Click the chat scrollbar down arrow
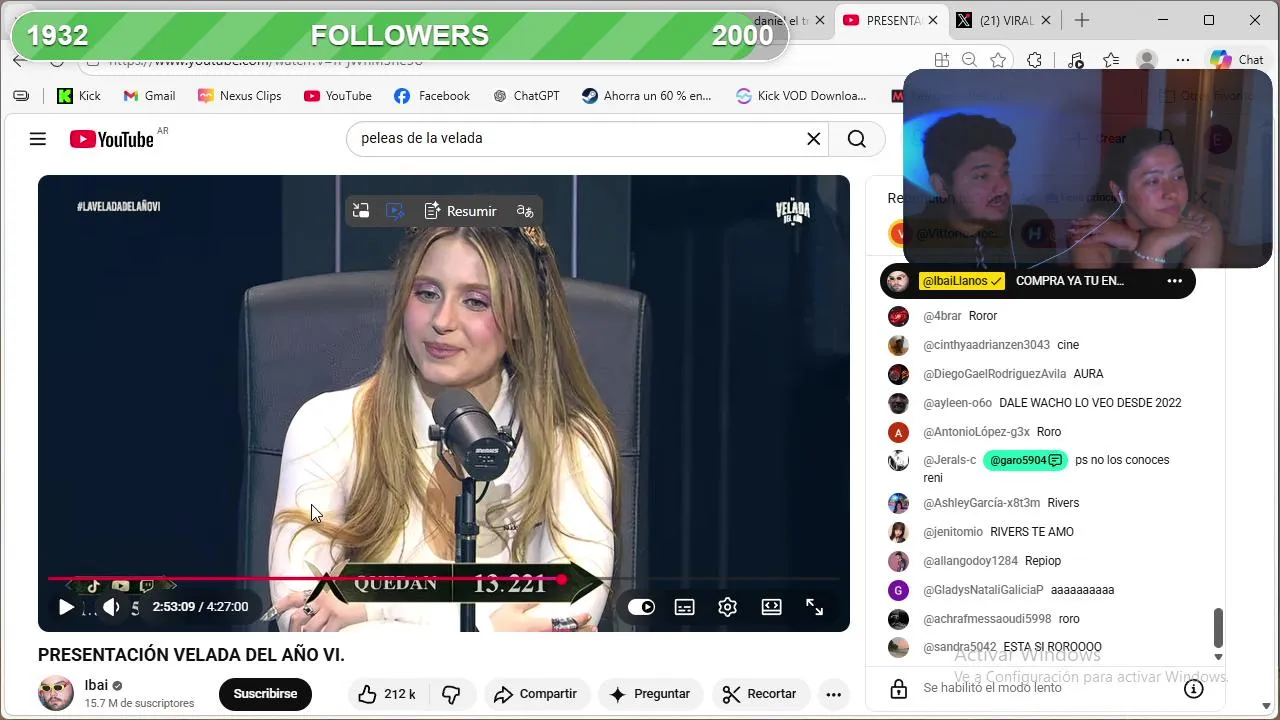 click(1218, 657)
